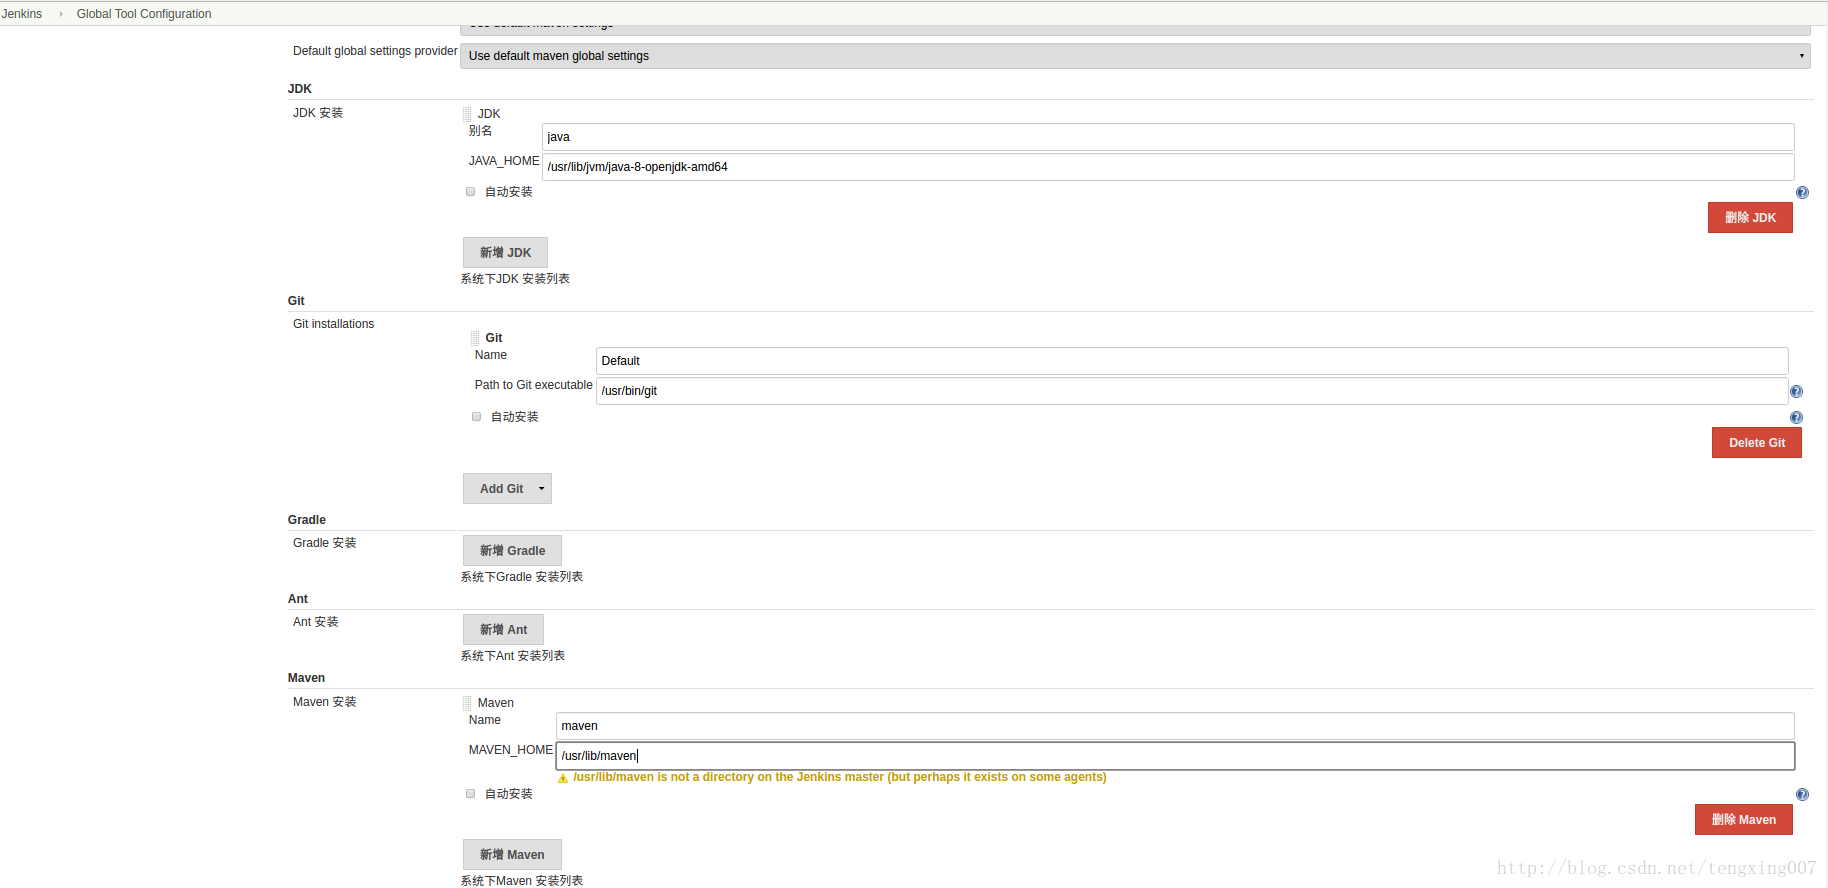Open help icon next to Path to Git executable
The image size is (1828, 888).
click(1796, 391)
